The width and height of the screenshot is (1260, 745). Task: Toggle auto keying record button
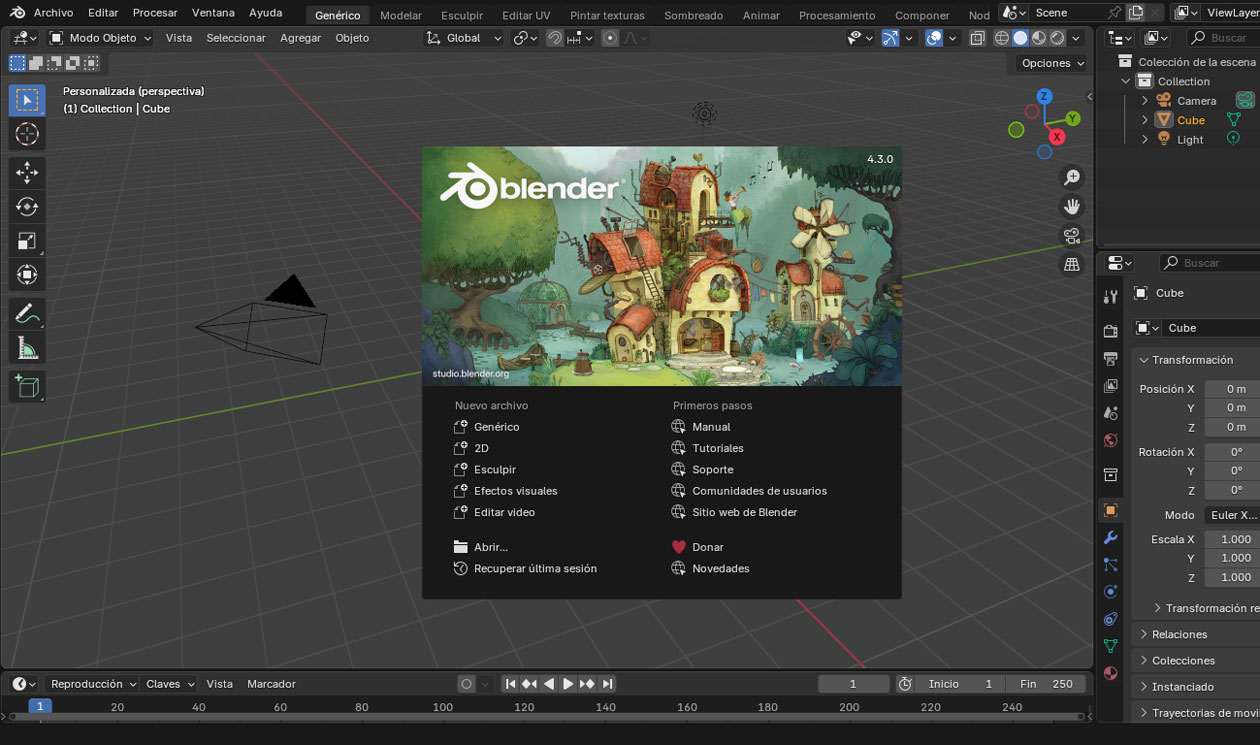coord(466,684)
